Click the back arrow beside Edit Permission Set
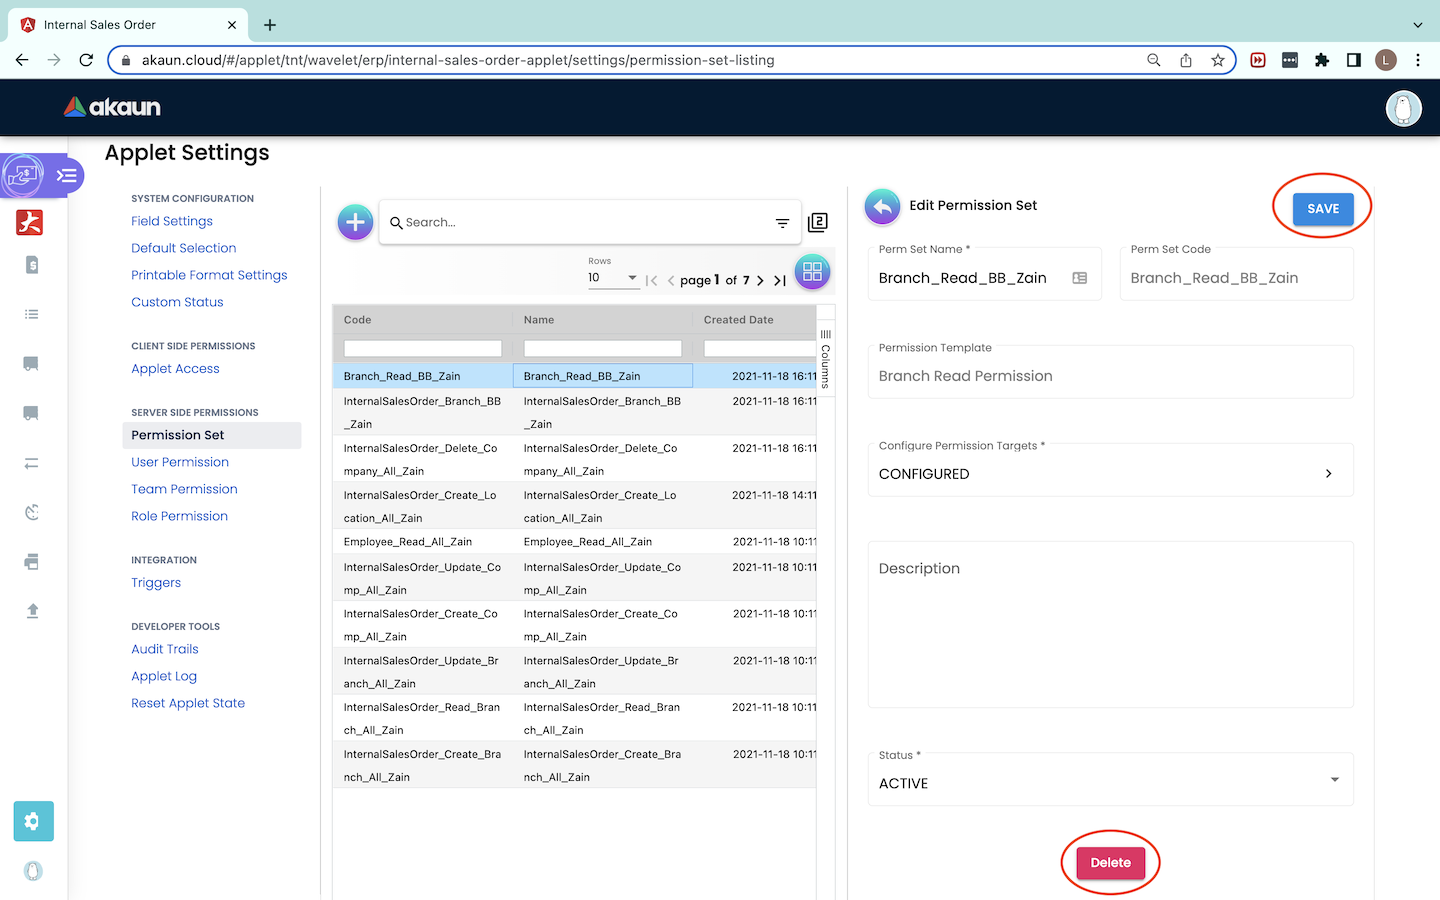 882,206
